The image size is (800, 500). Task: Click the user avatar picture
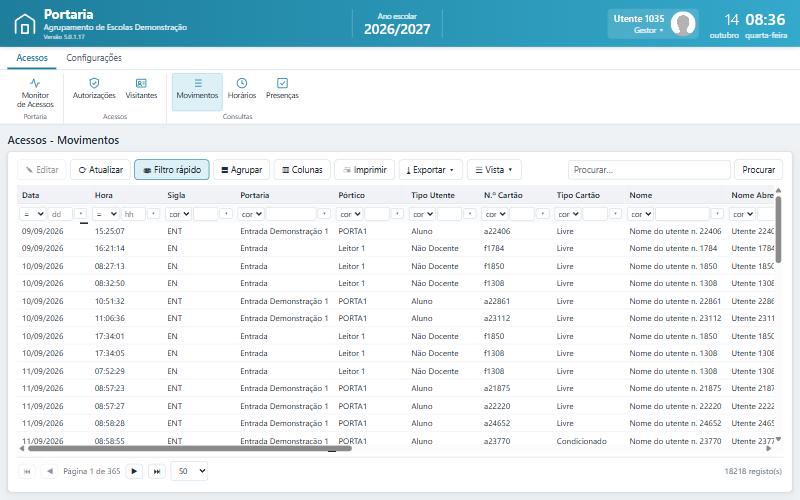point(683,23)
